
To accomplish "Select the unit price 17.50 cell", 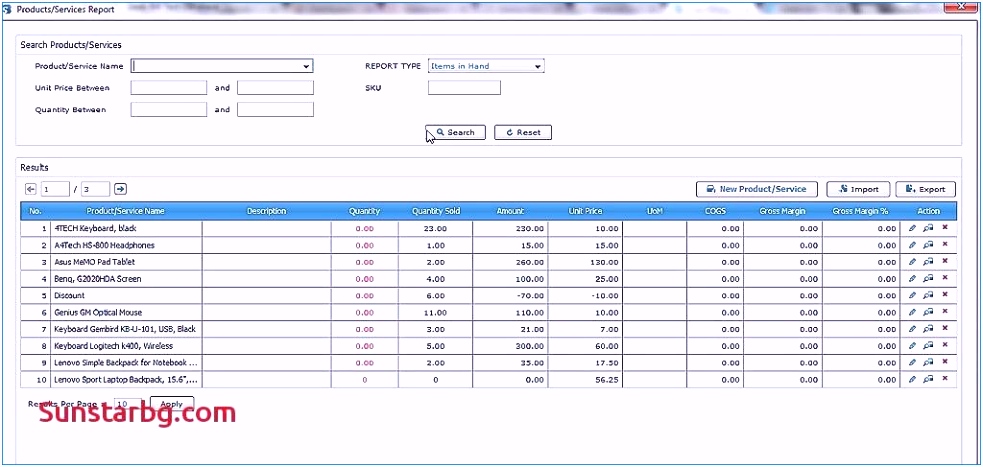I will [585, 362].
